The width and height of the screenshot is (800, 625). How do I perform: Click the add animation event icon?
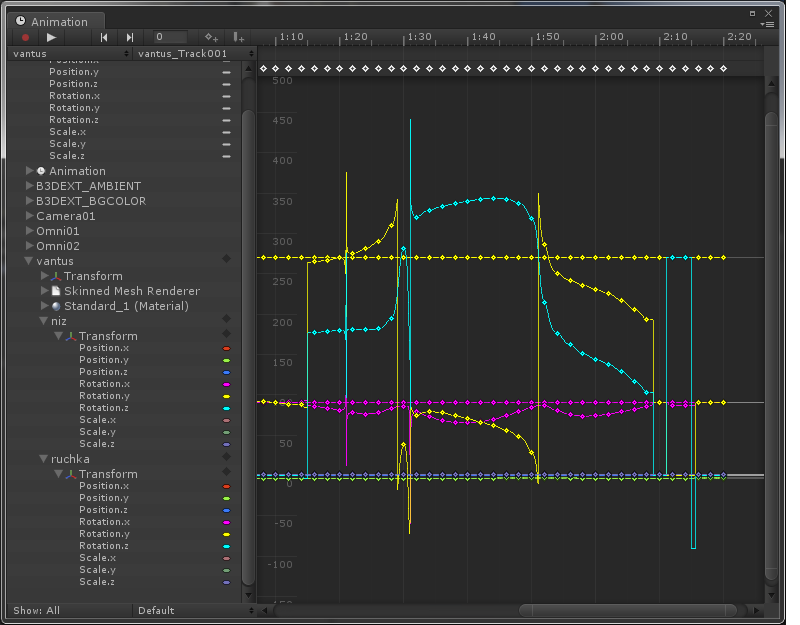[x=239, y=37]
